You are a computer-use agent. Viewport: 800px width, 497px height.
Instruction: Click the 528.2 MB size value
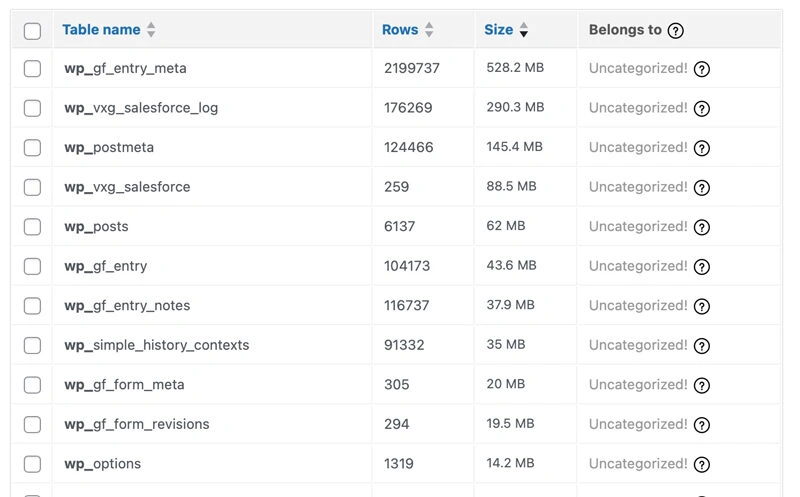515,68
